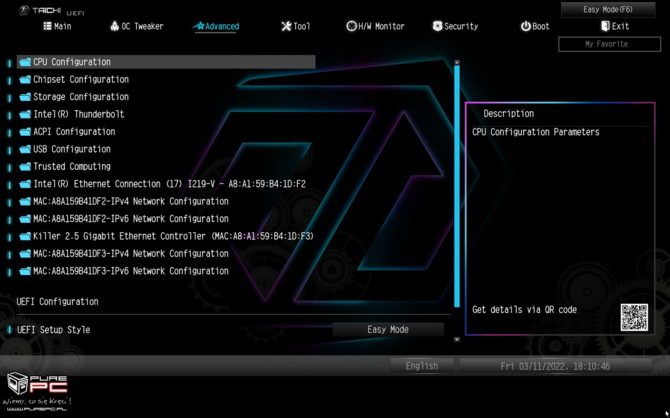
Task: Open My Favorite
Action: click(x=609, y=44)
